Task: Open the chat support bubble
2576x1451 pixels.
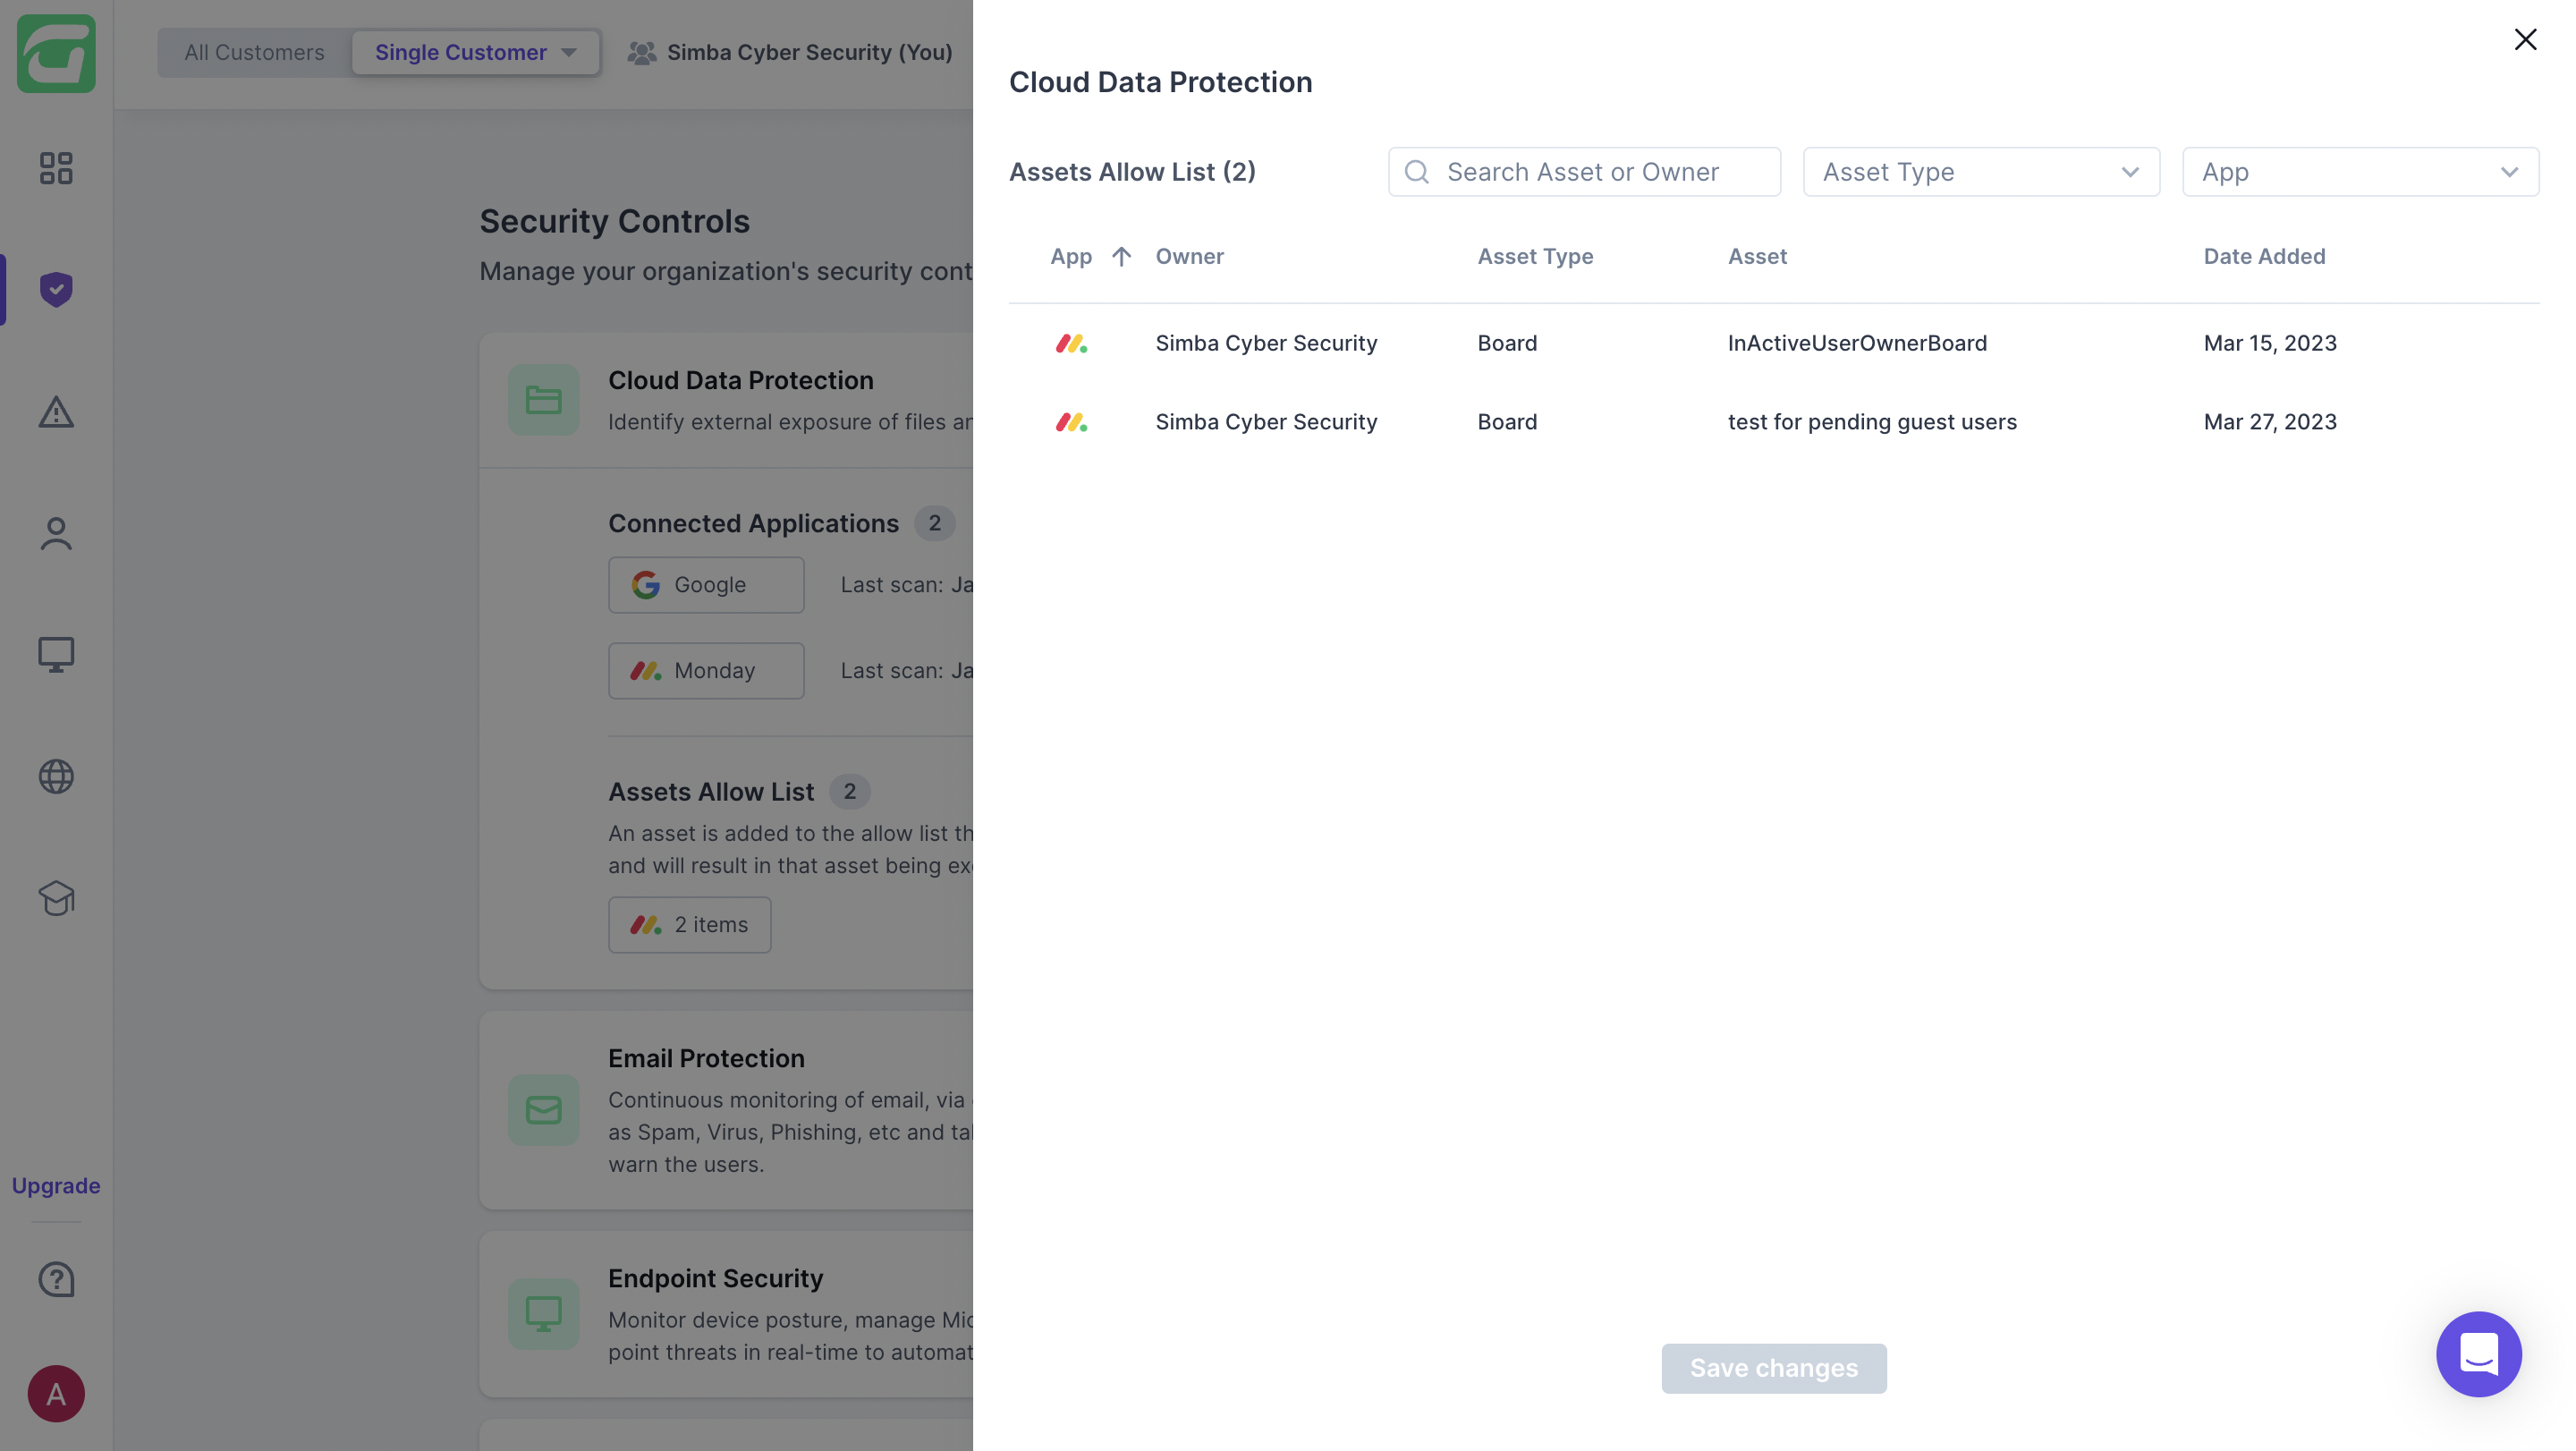Action: pos(2478,1354)
